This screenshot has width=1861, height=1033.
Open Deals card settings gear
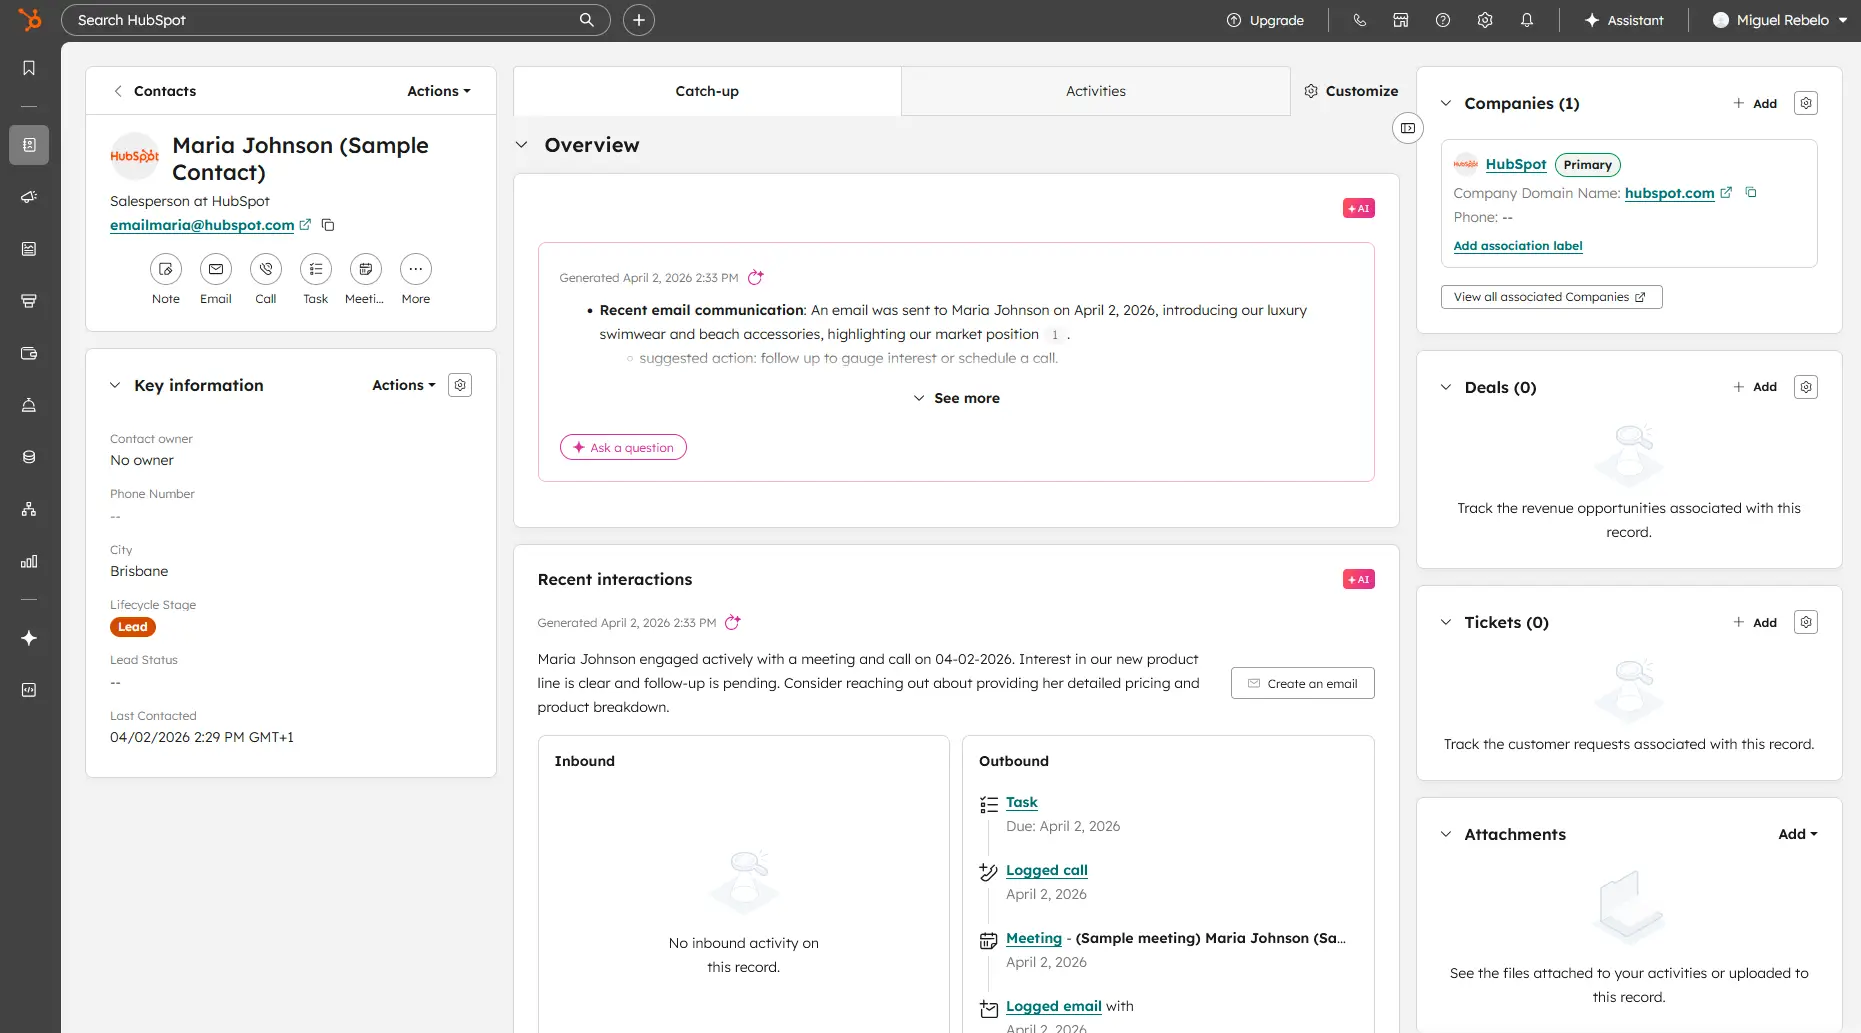pos(1806,387)
